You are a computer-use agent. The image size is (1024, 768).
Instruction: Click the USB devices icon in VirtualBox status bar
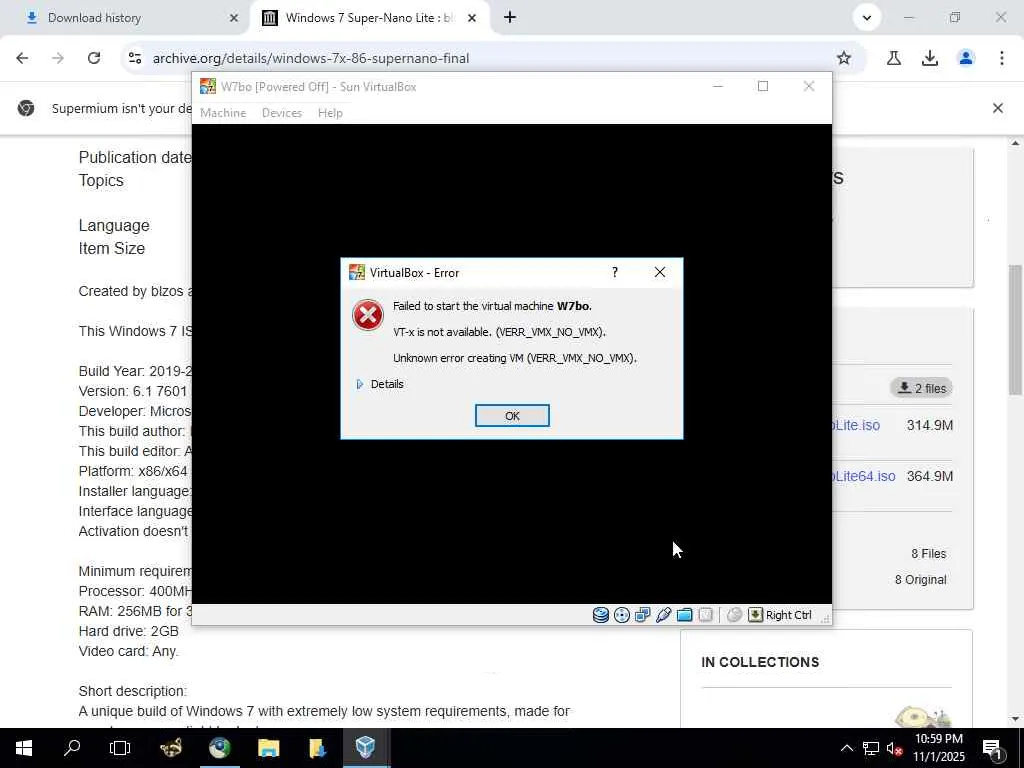(664, 615)
